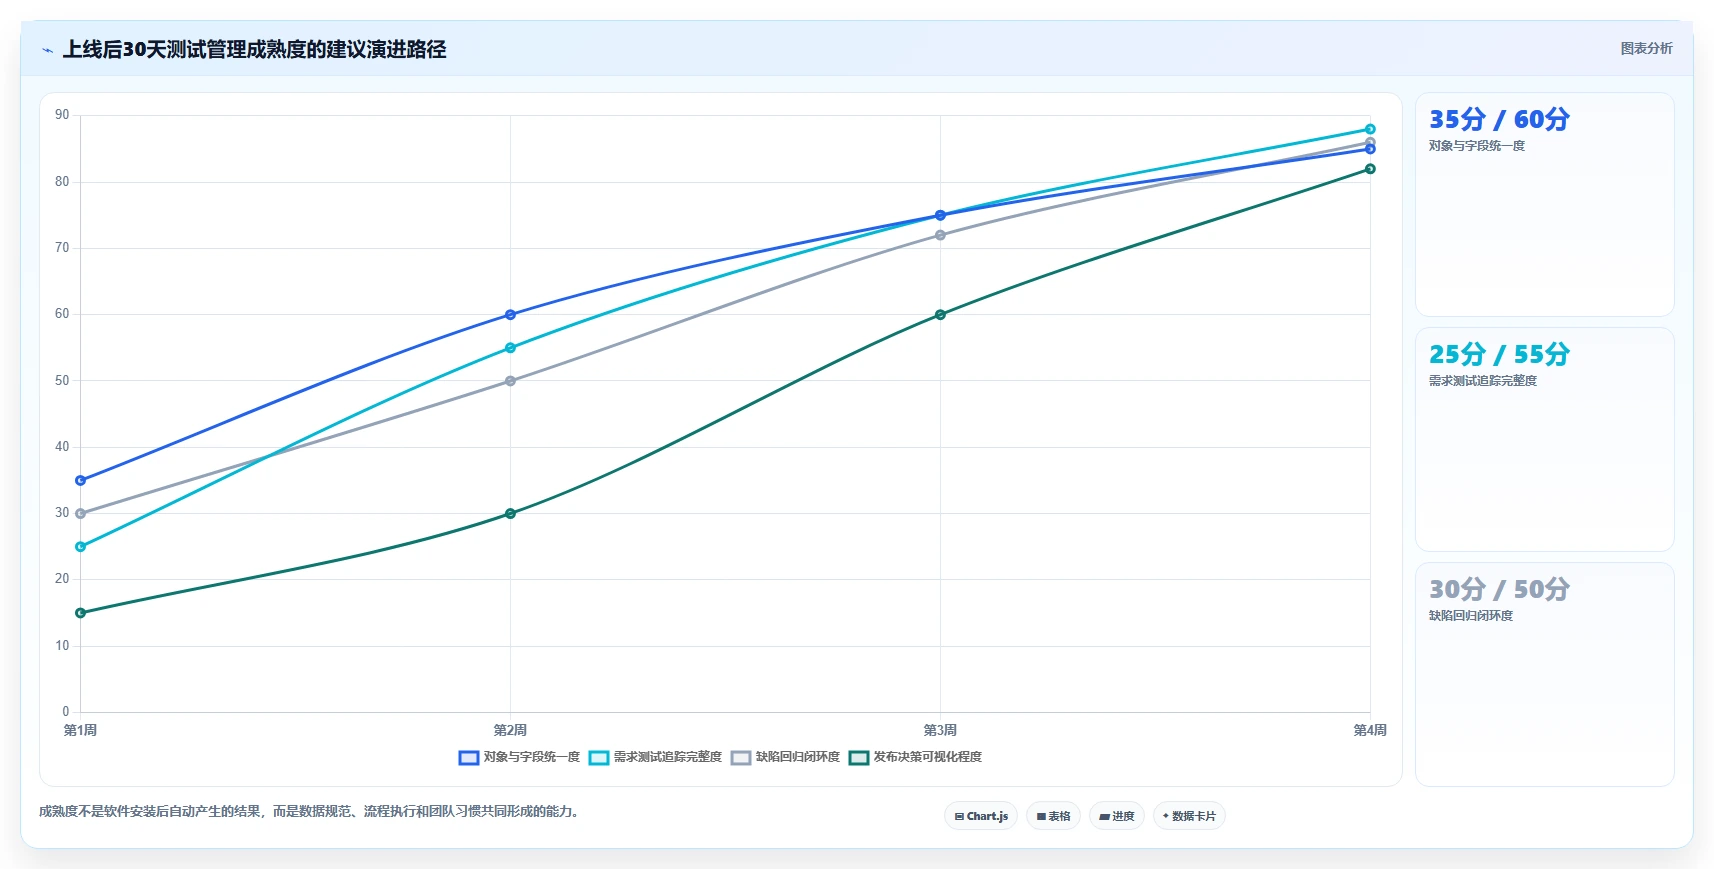
Task: Click the 缺陷回归闭环度 point at 第2周
Action: point(511,381)
